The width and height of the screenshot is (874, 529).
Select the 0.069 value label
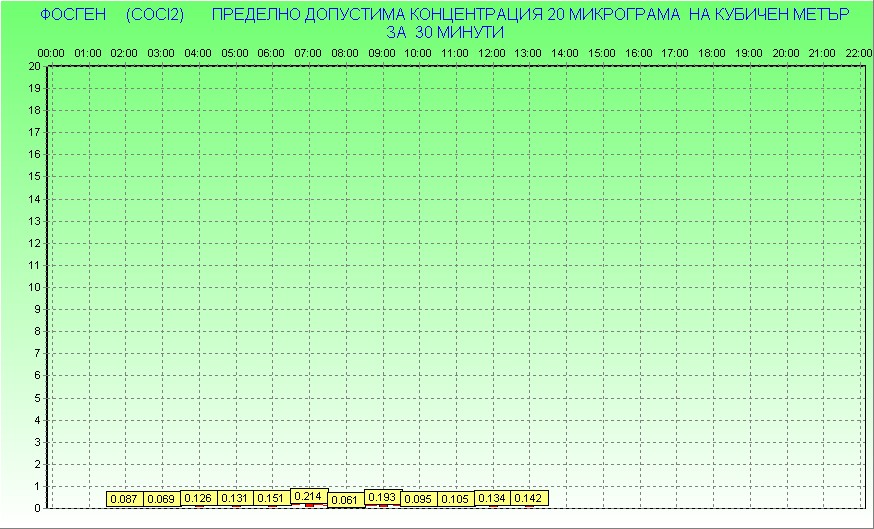pyautogui.click(x=161, y=499)
